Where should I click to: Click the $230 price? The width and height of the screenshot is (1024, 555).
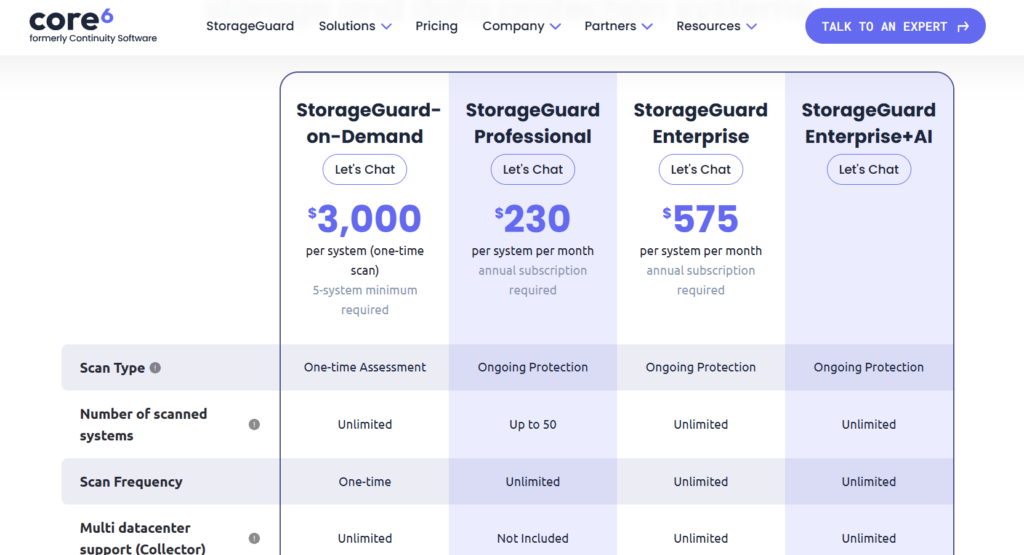click(x=533, y=219)
